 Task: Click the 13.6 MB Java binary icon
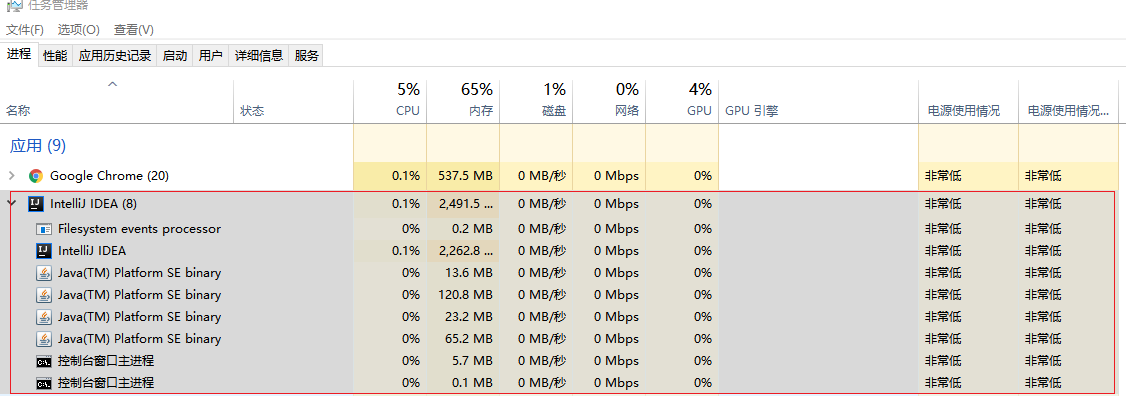[x=45, y=273]
